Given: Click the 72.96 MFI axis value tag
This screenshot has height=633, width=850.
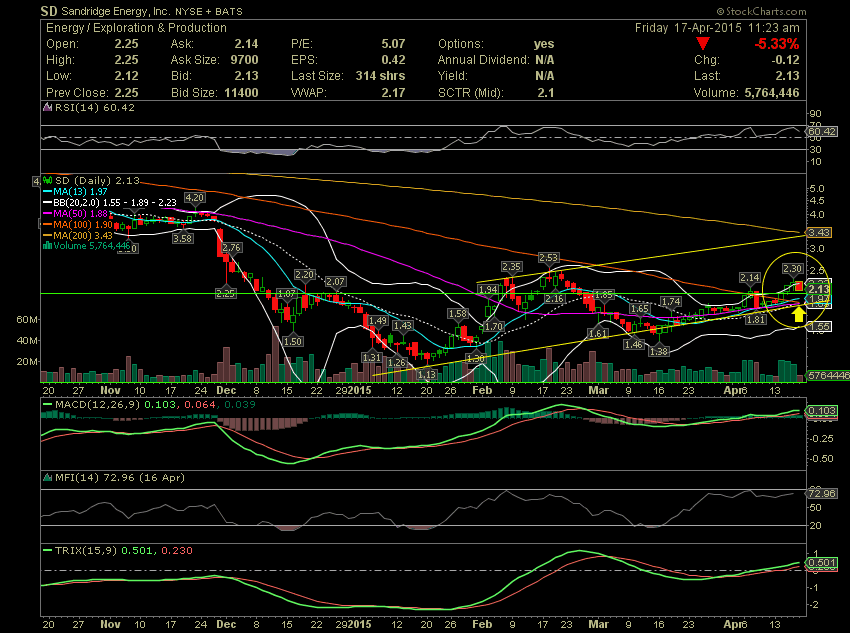Looking at the screenshot, I should point(821,493).
